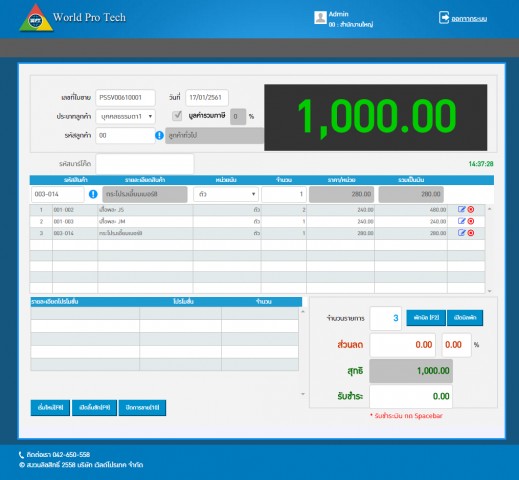Toggle the tax-inclusive checkbox
Screen dimensions: 519x480
coord(177,116)
